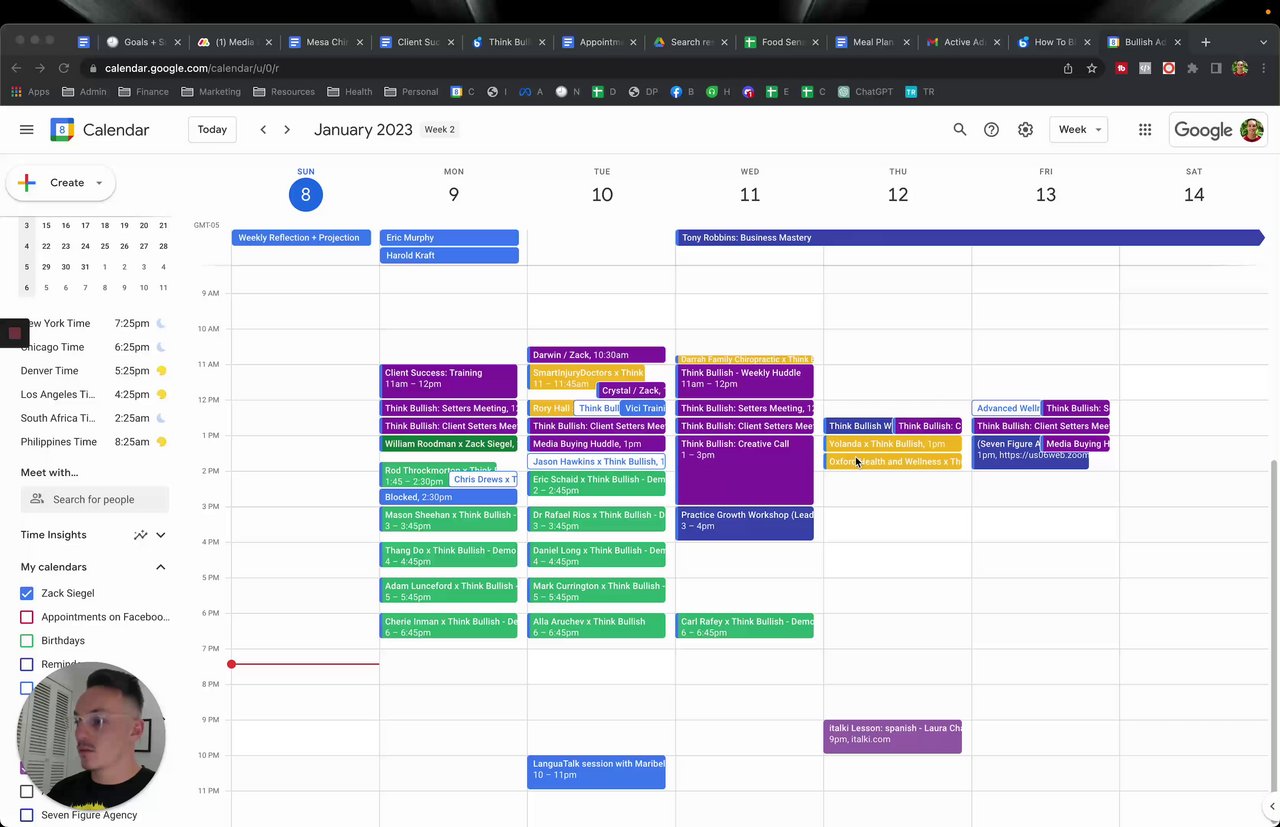Bookmark this page with the star icon
1280x827 pixels.
tap(1092, 68)
